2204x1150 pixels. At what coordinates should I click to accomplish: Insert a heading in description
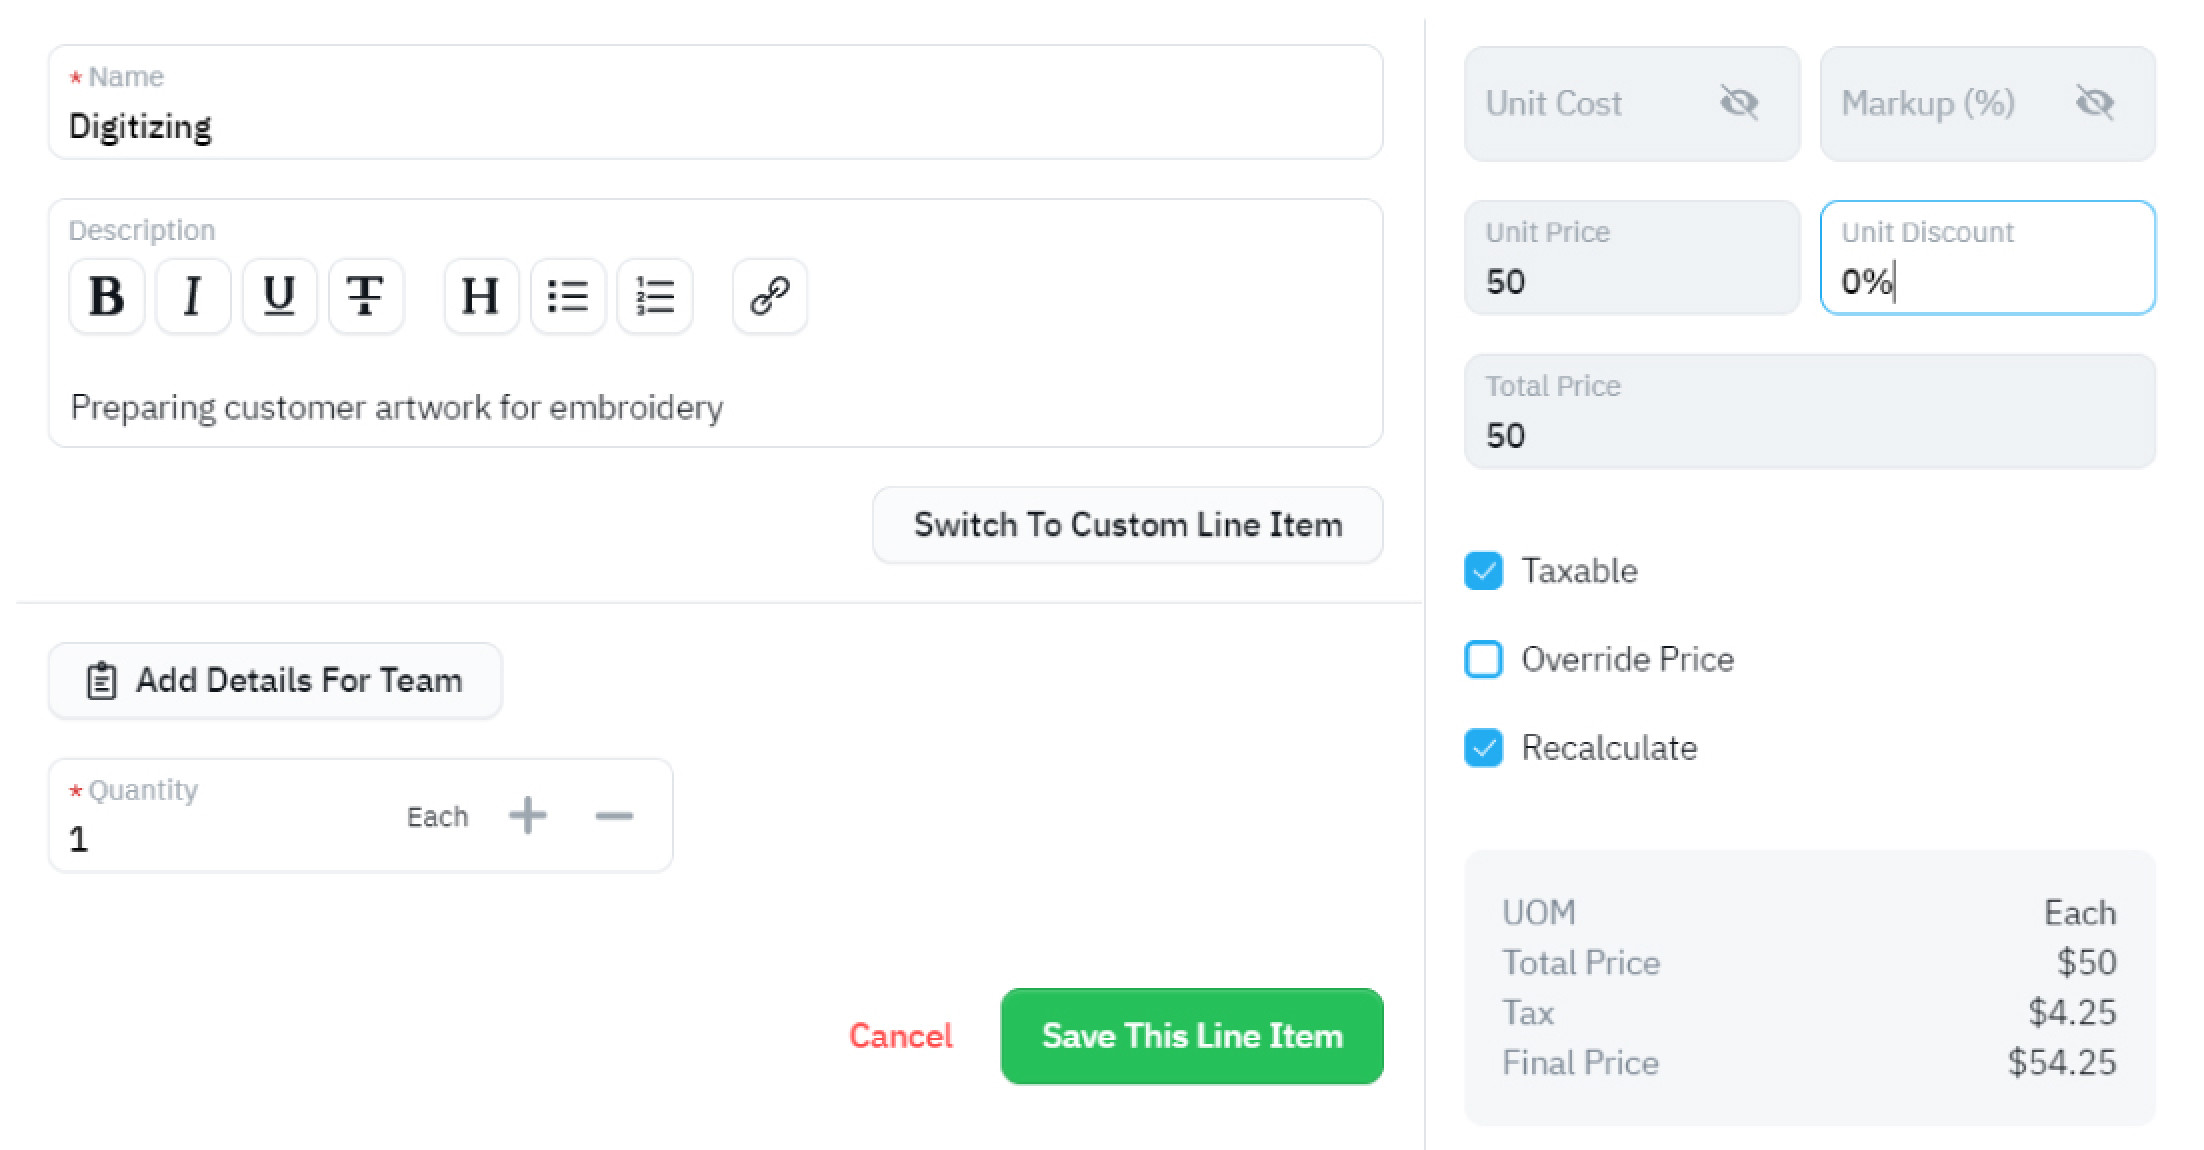(x=481, y=296)
